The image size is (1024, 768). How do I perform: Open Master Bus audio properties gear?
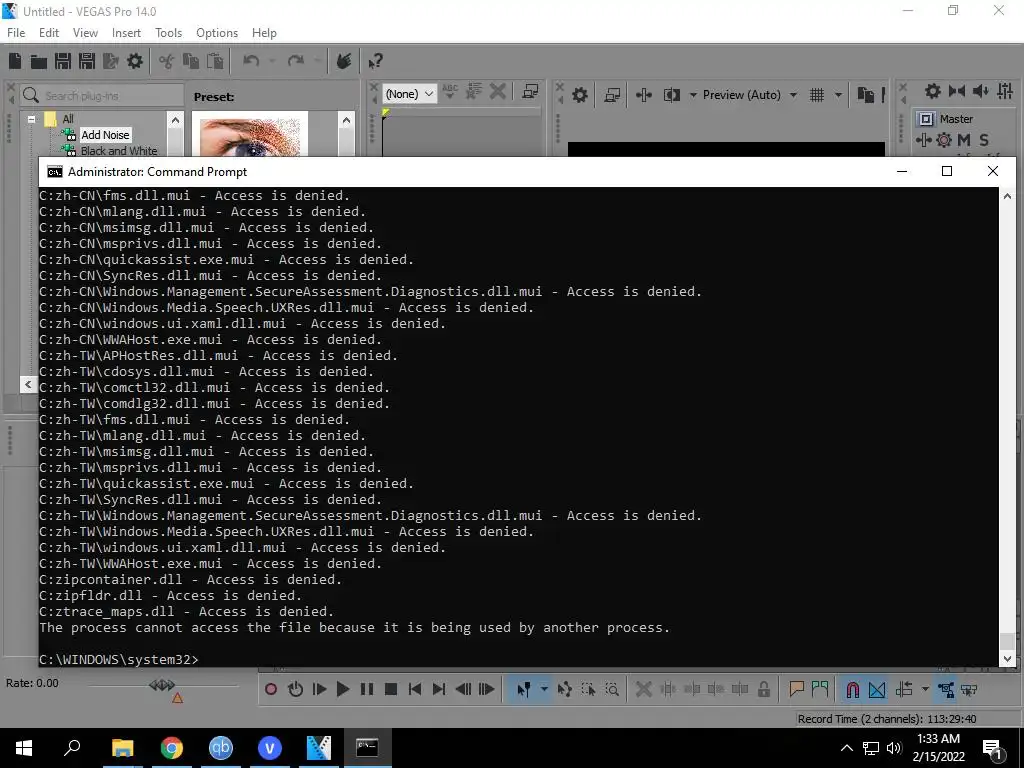click(x=933, y=91)
